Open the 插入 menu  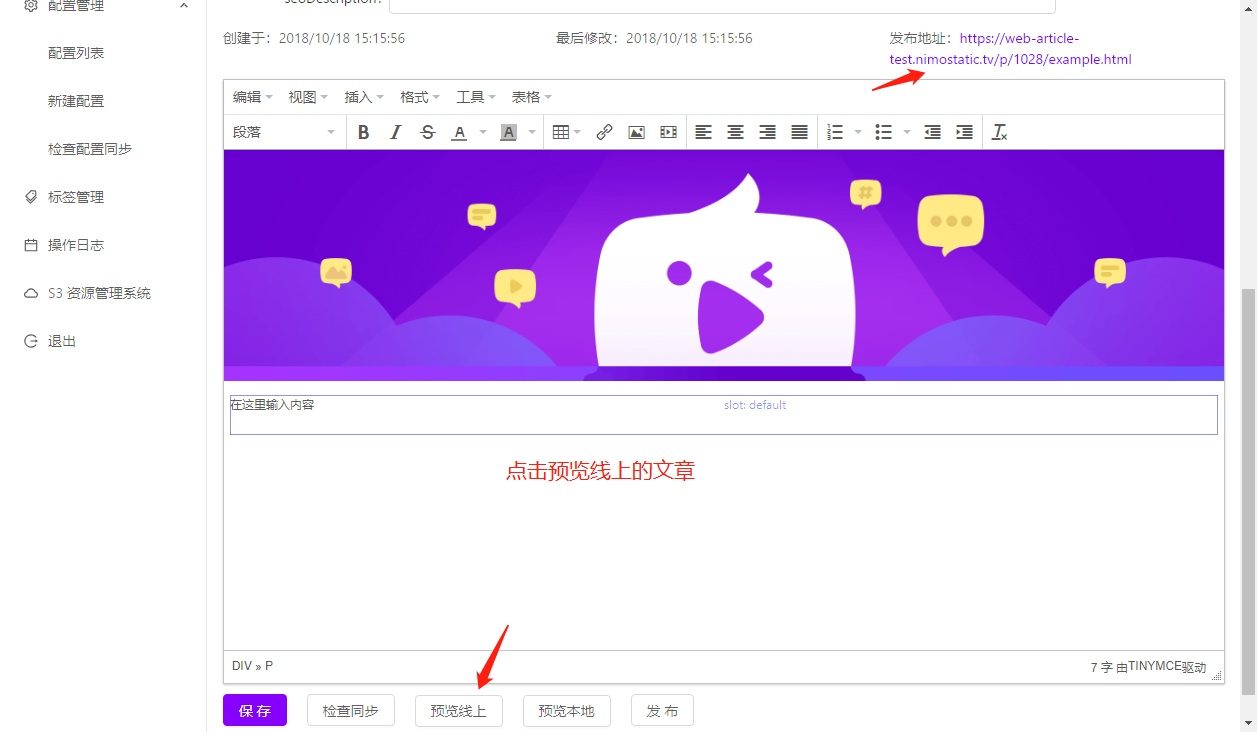coord(364,97)
